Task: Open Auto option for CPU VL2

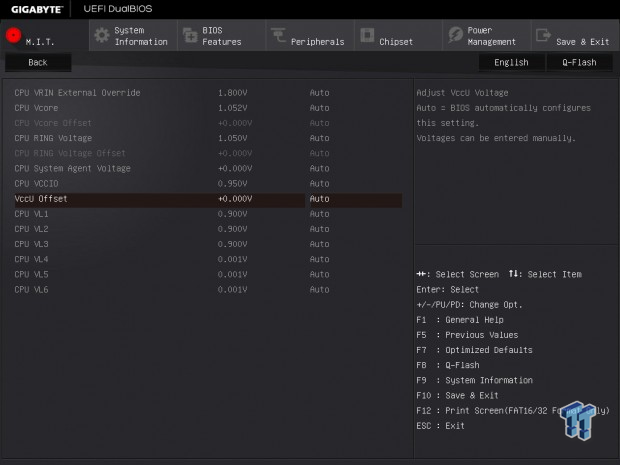Action: point(319,229)
